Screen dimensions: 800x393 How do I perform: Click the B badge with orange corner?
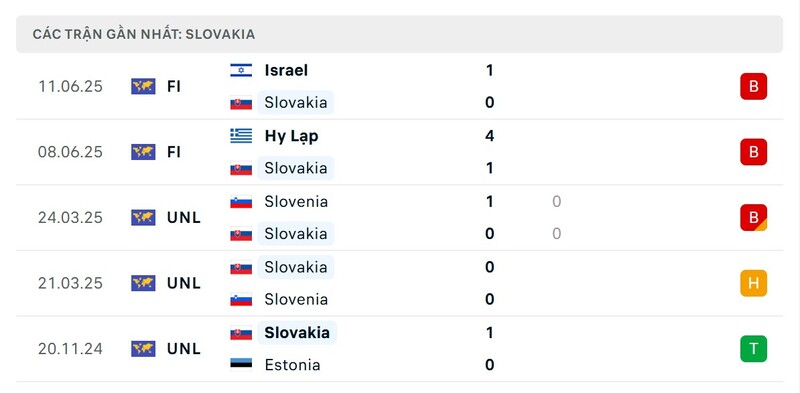point(754,217)
